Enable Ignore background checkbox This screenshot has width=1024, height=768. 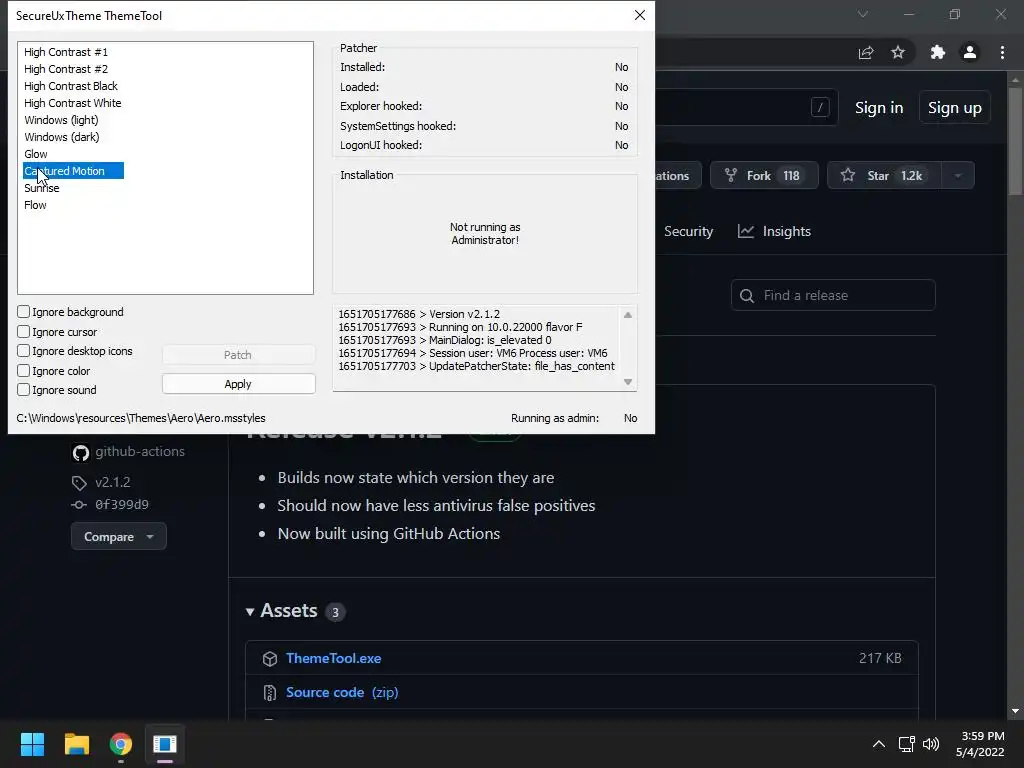(x=24, y=312)
